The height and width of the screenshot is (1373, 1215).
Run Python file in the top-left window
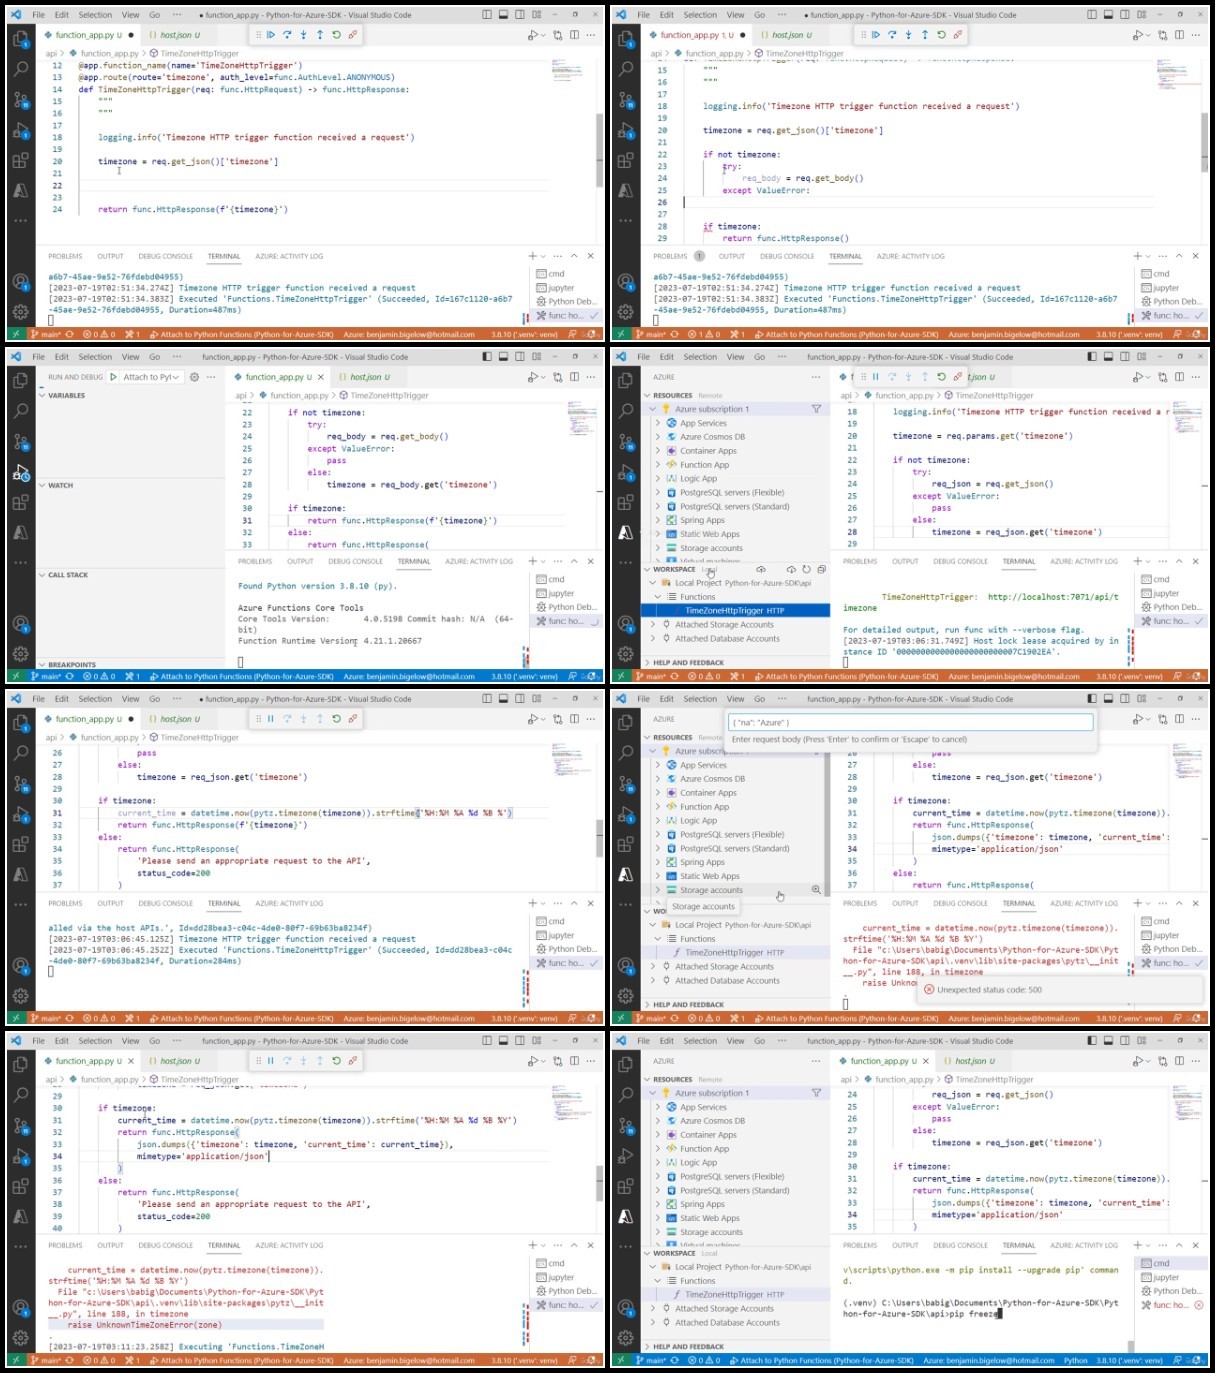pos(533,35)
